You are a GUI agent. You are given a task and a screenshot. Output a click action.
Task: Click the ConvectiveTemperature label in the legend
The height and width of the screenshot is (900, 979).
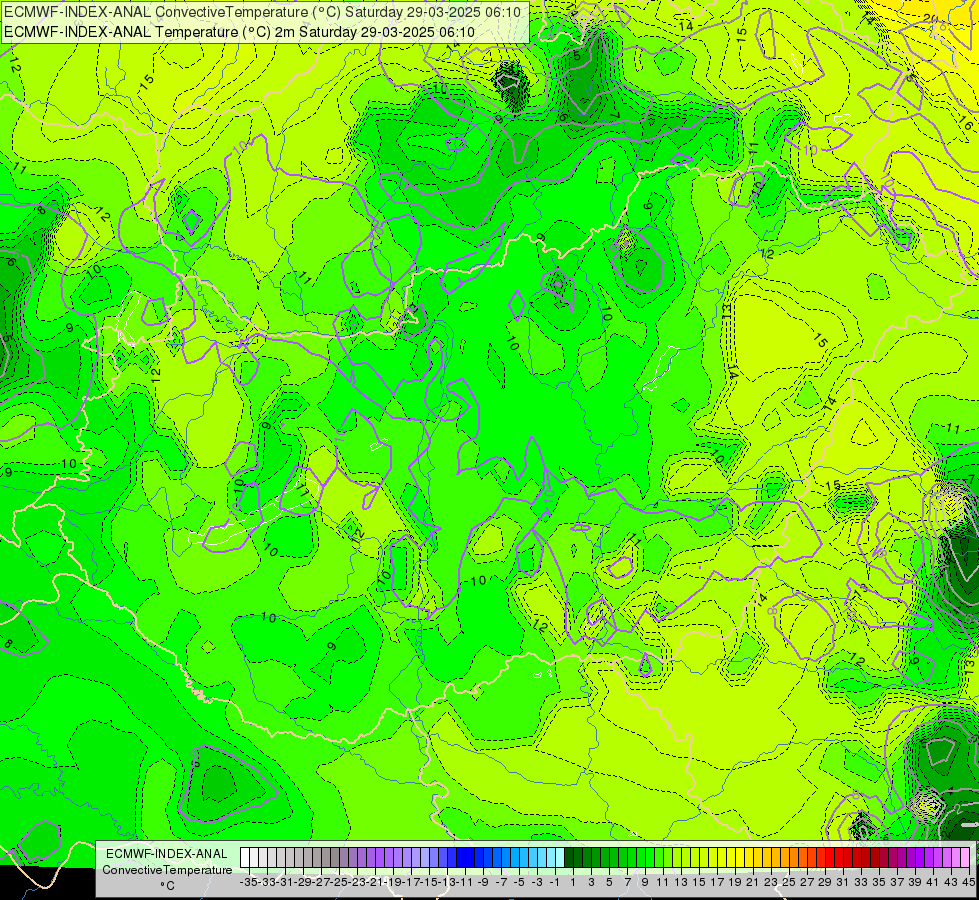click(167, 869)
